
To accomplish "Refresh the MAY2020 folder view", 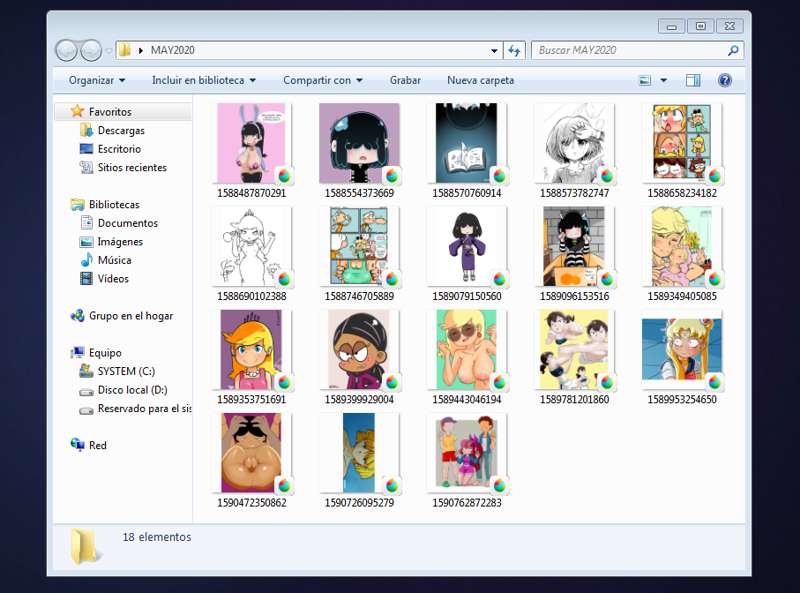I will [x=514, y=50].
